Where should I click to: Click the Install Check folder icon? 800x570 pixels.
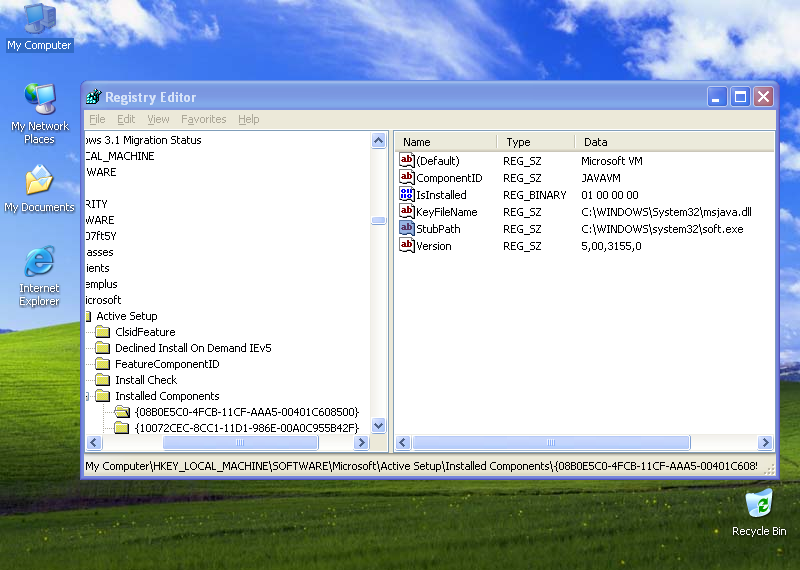point(103,380)
